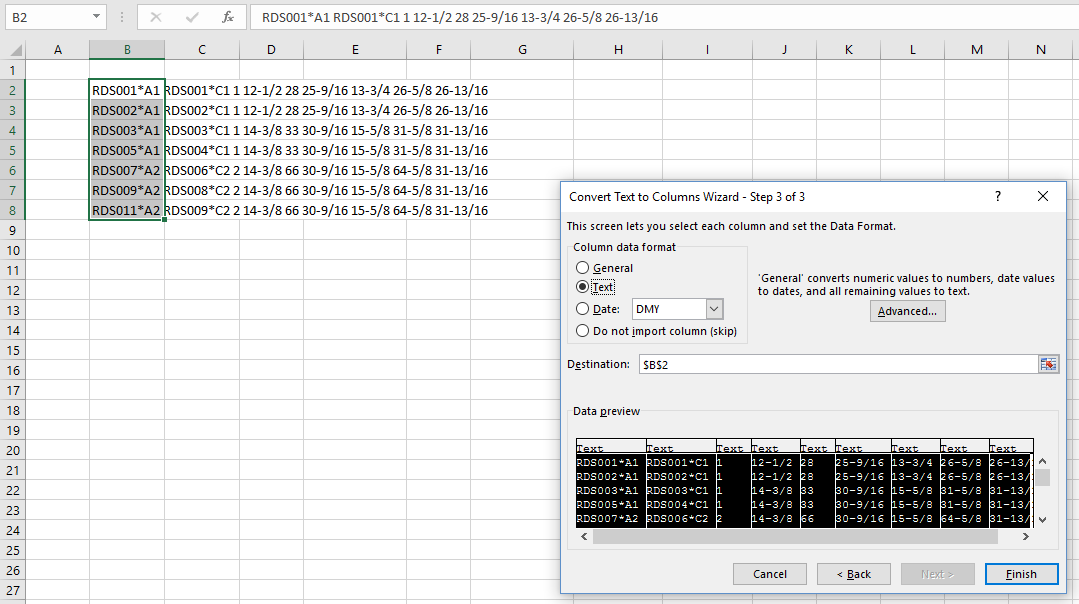Click the Select All corner triangle

14,50
